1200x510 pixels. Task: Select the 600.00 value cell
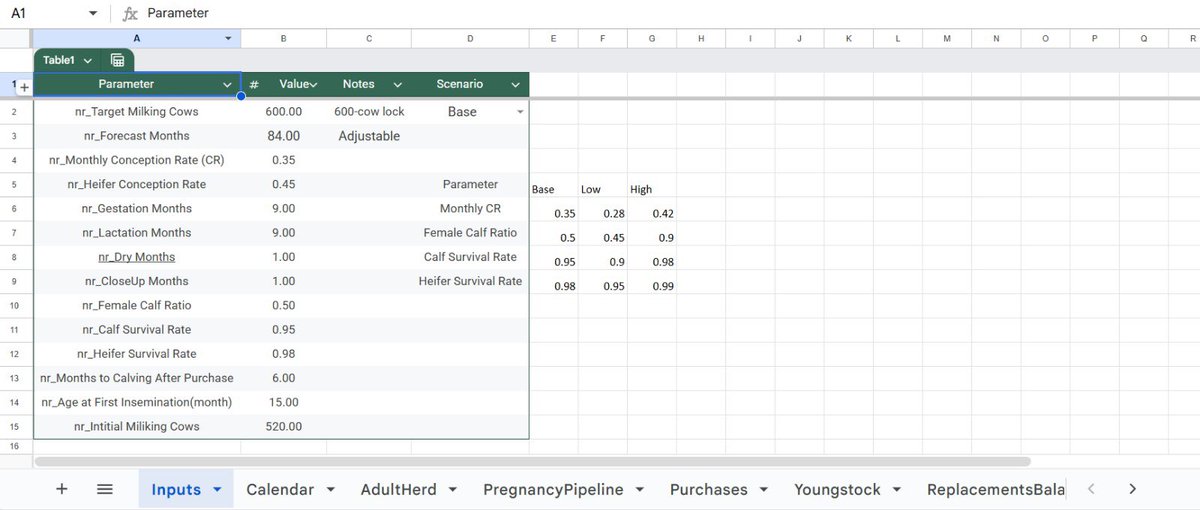284,112
